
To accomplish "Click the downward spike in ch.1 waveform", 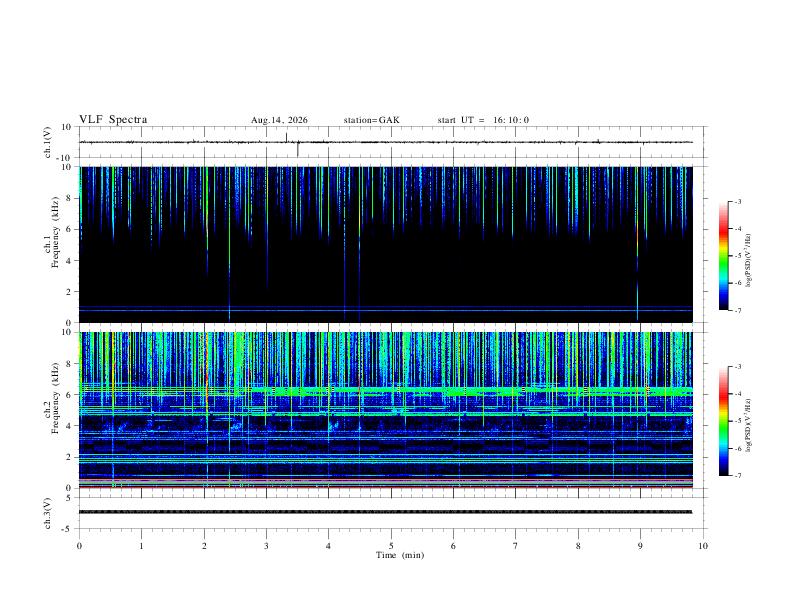I will (x=298, y=149).
